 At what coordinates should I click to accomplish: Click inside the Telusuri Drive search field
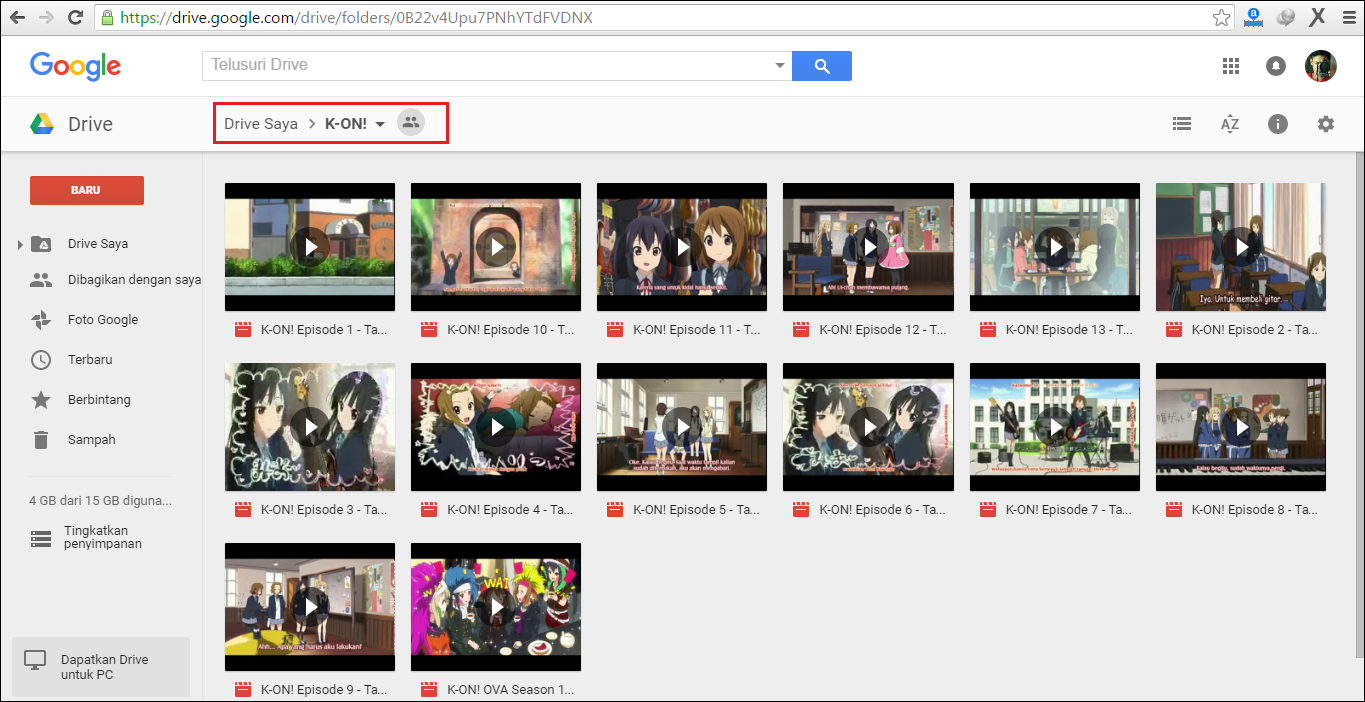(450, 65)
